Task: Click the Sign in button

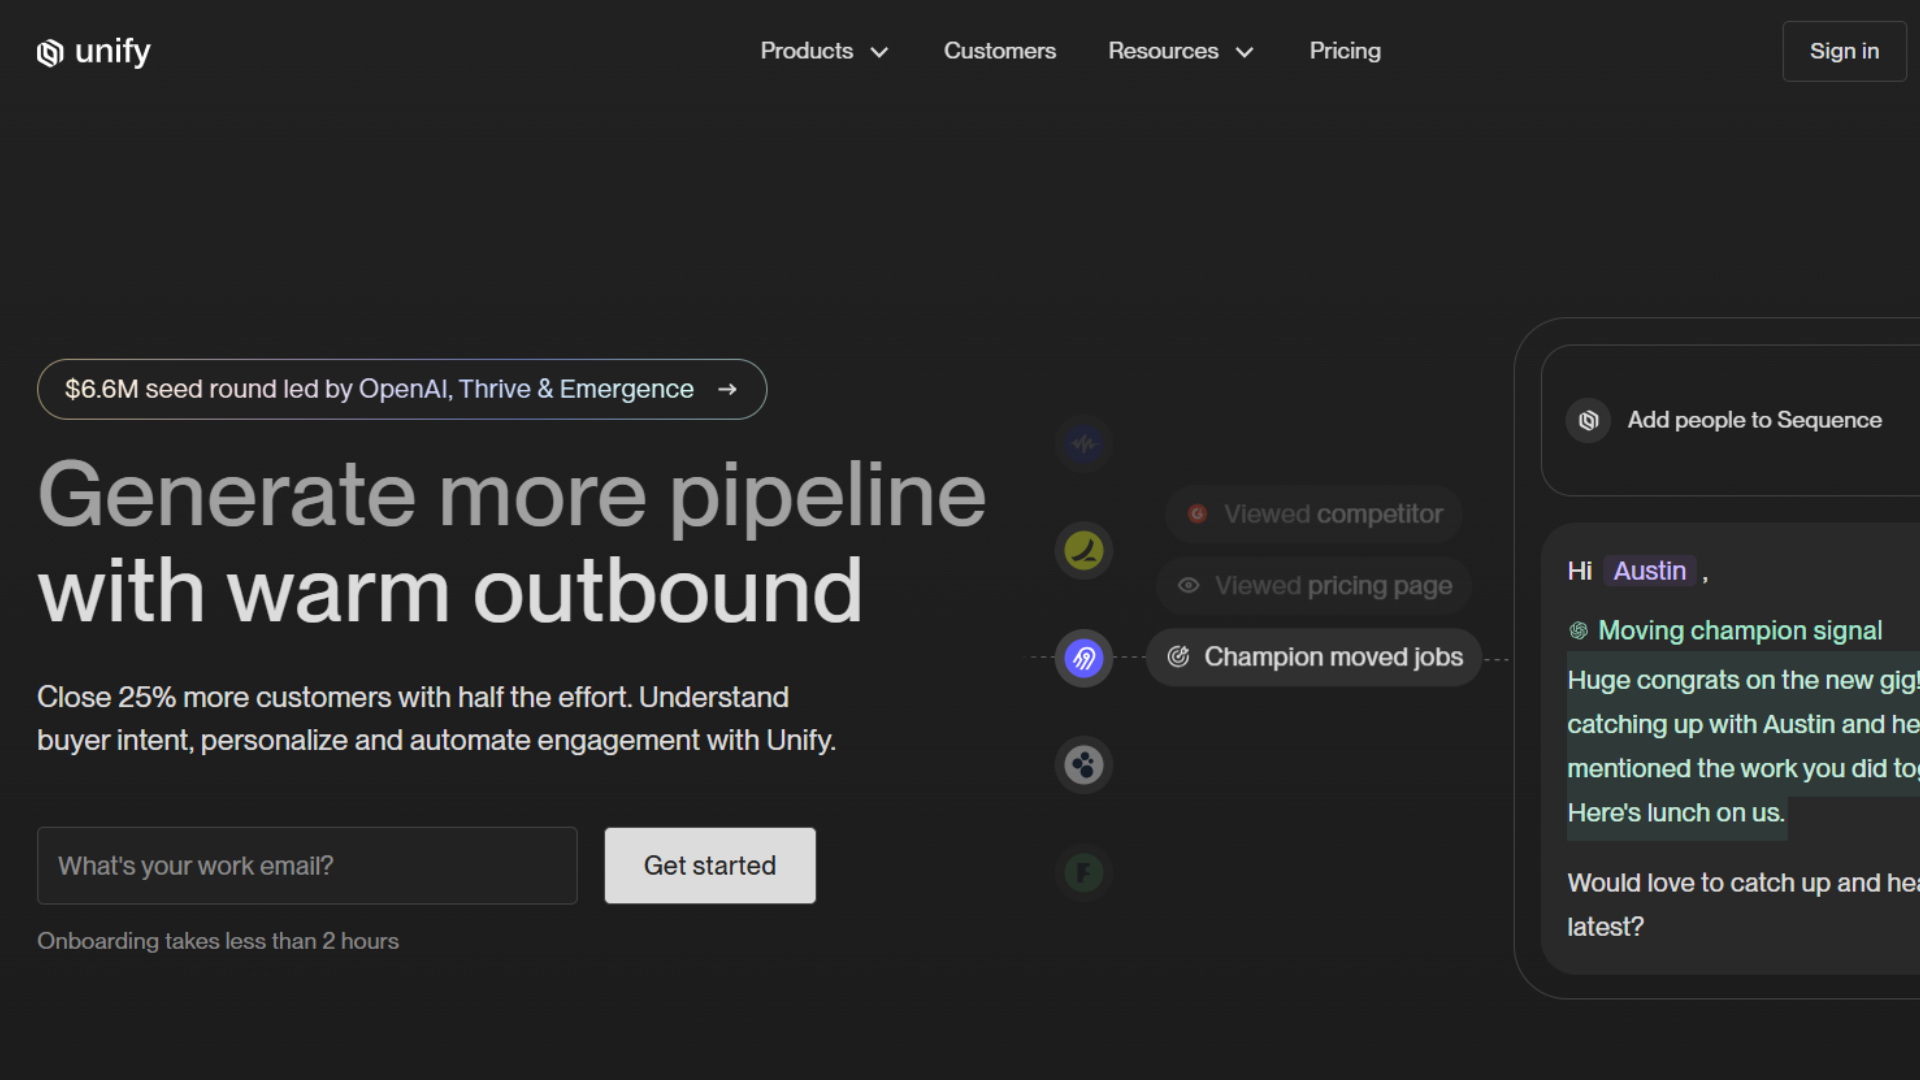Action: pos(1843,51)
